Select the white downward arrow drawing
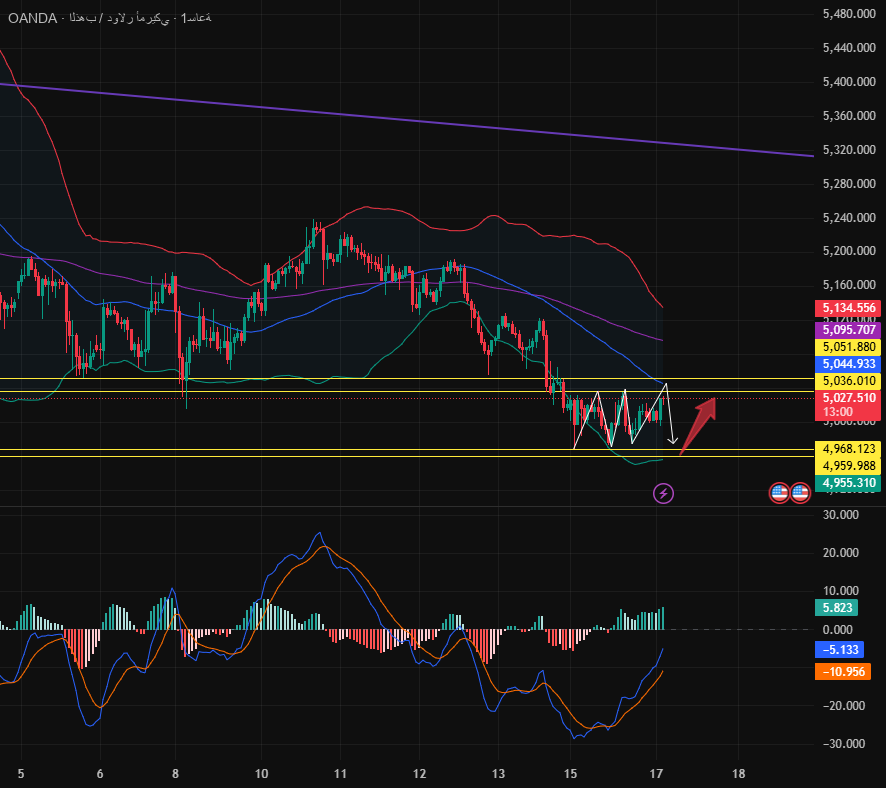The image size is (886, 788). click(x=669, y=420)
